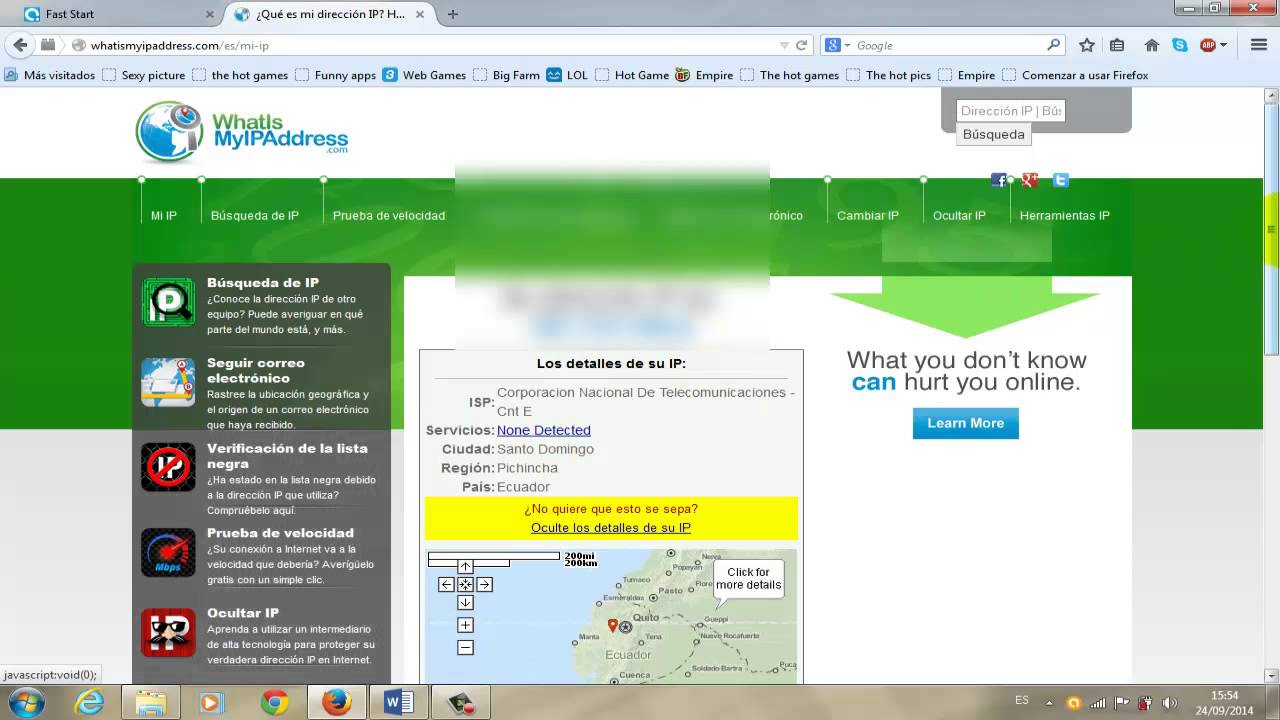Open the Herramientas IP menu item
Screen dimensions: 1280x720
(1065, 215)
